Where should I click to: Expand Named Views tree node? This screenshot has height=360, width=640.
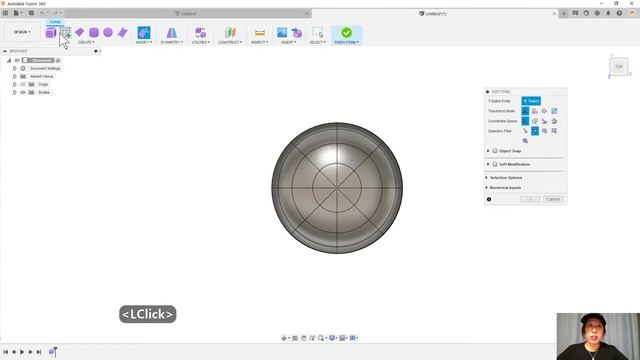[x=14, y=76]
